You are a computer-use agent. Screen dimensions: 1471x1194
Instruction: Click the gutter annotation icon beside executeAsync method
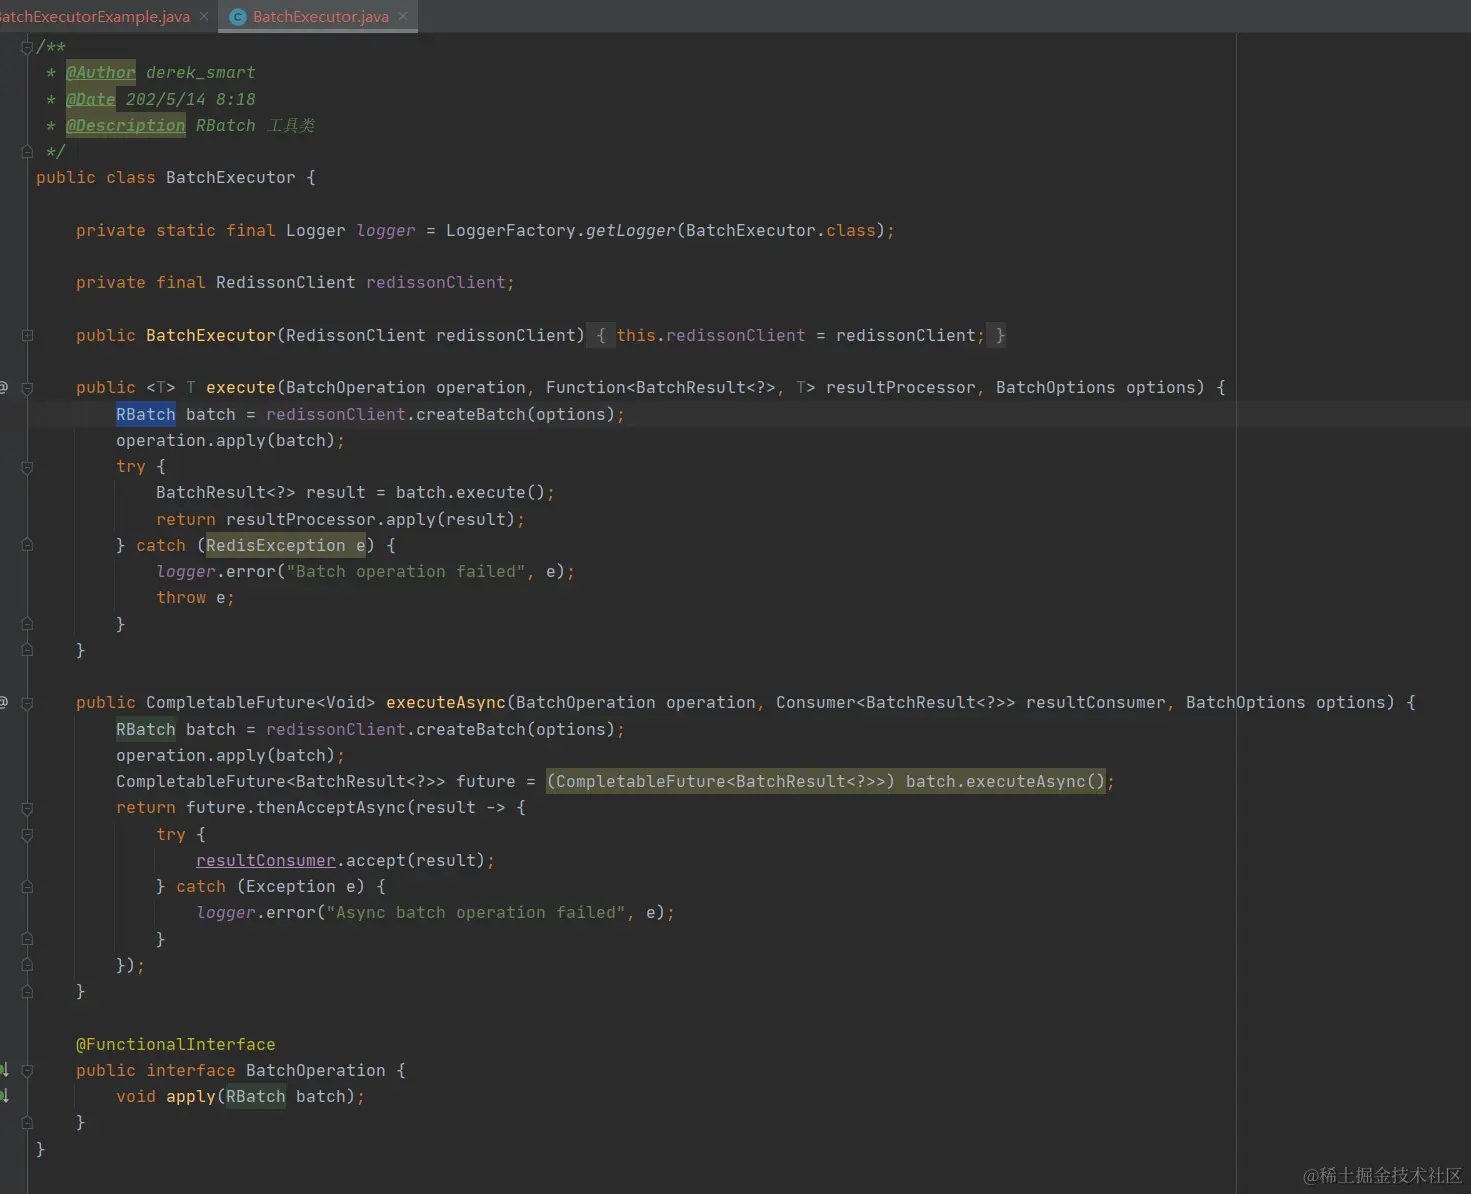[4, 702]
